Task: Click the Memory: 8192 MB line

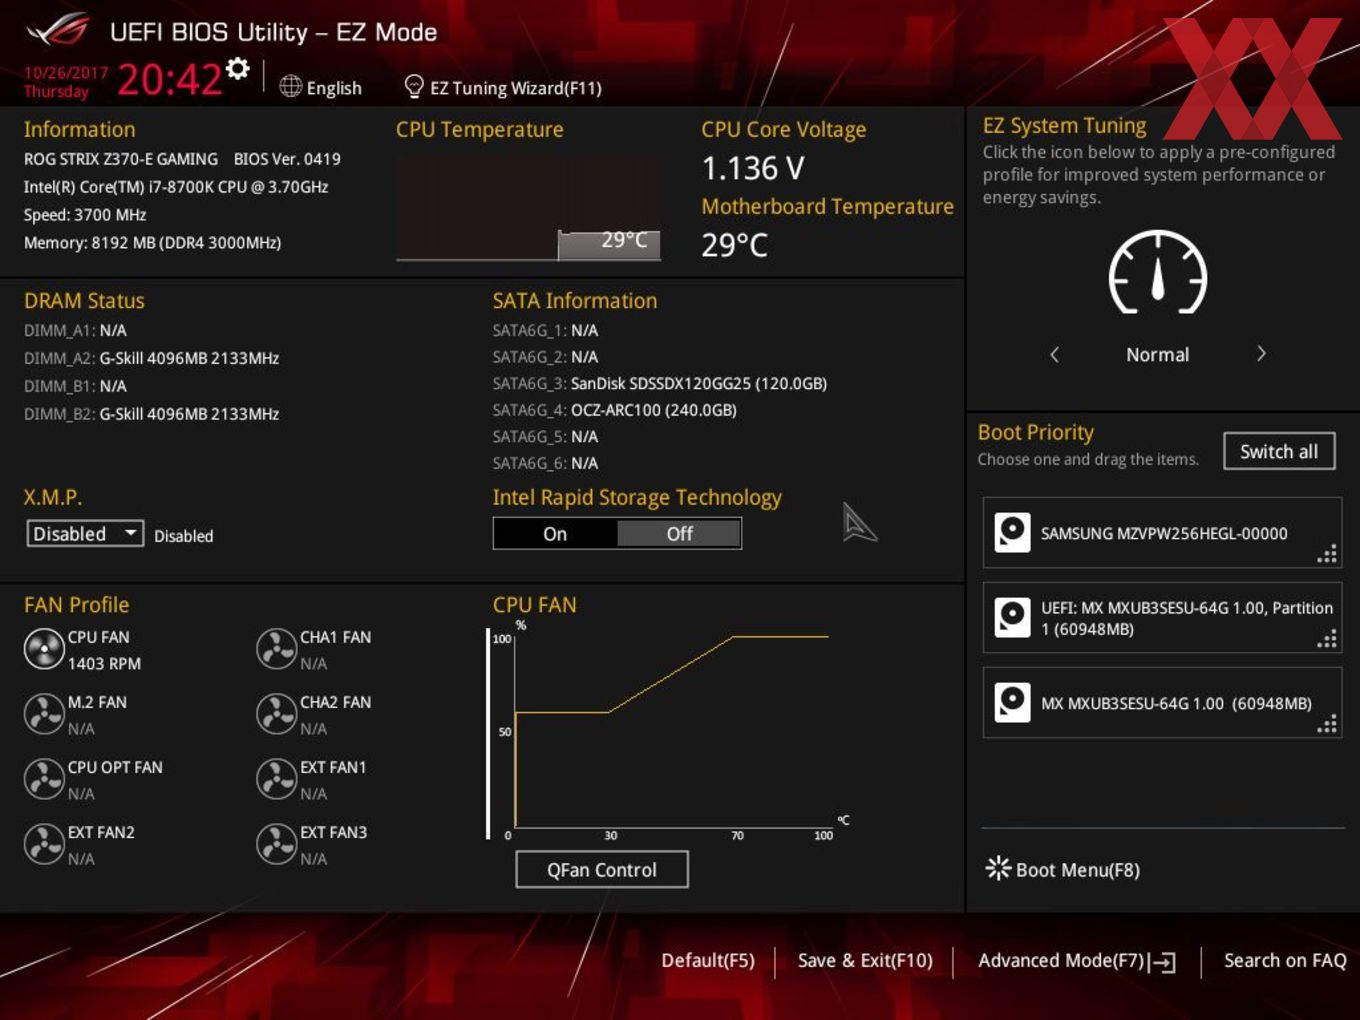Action: [152, 243]
